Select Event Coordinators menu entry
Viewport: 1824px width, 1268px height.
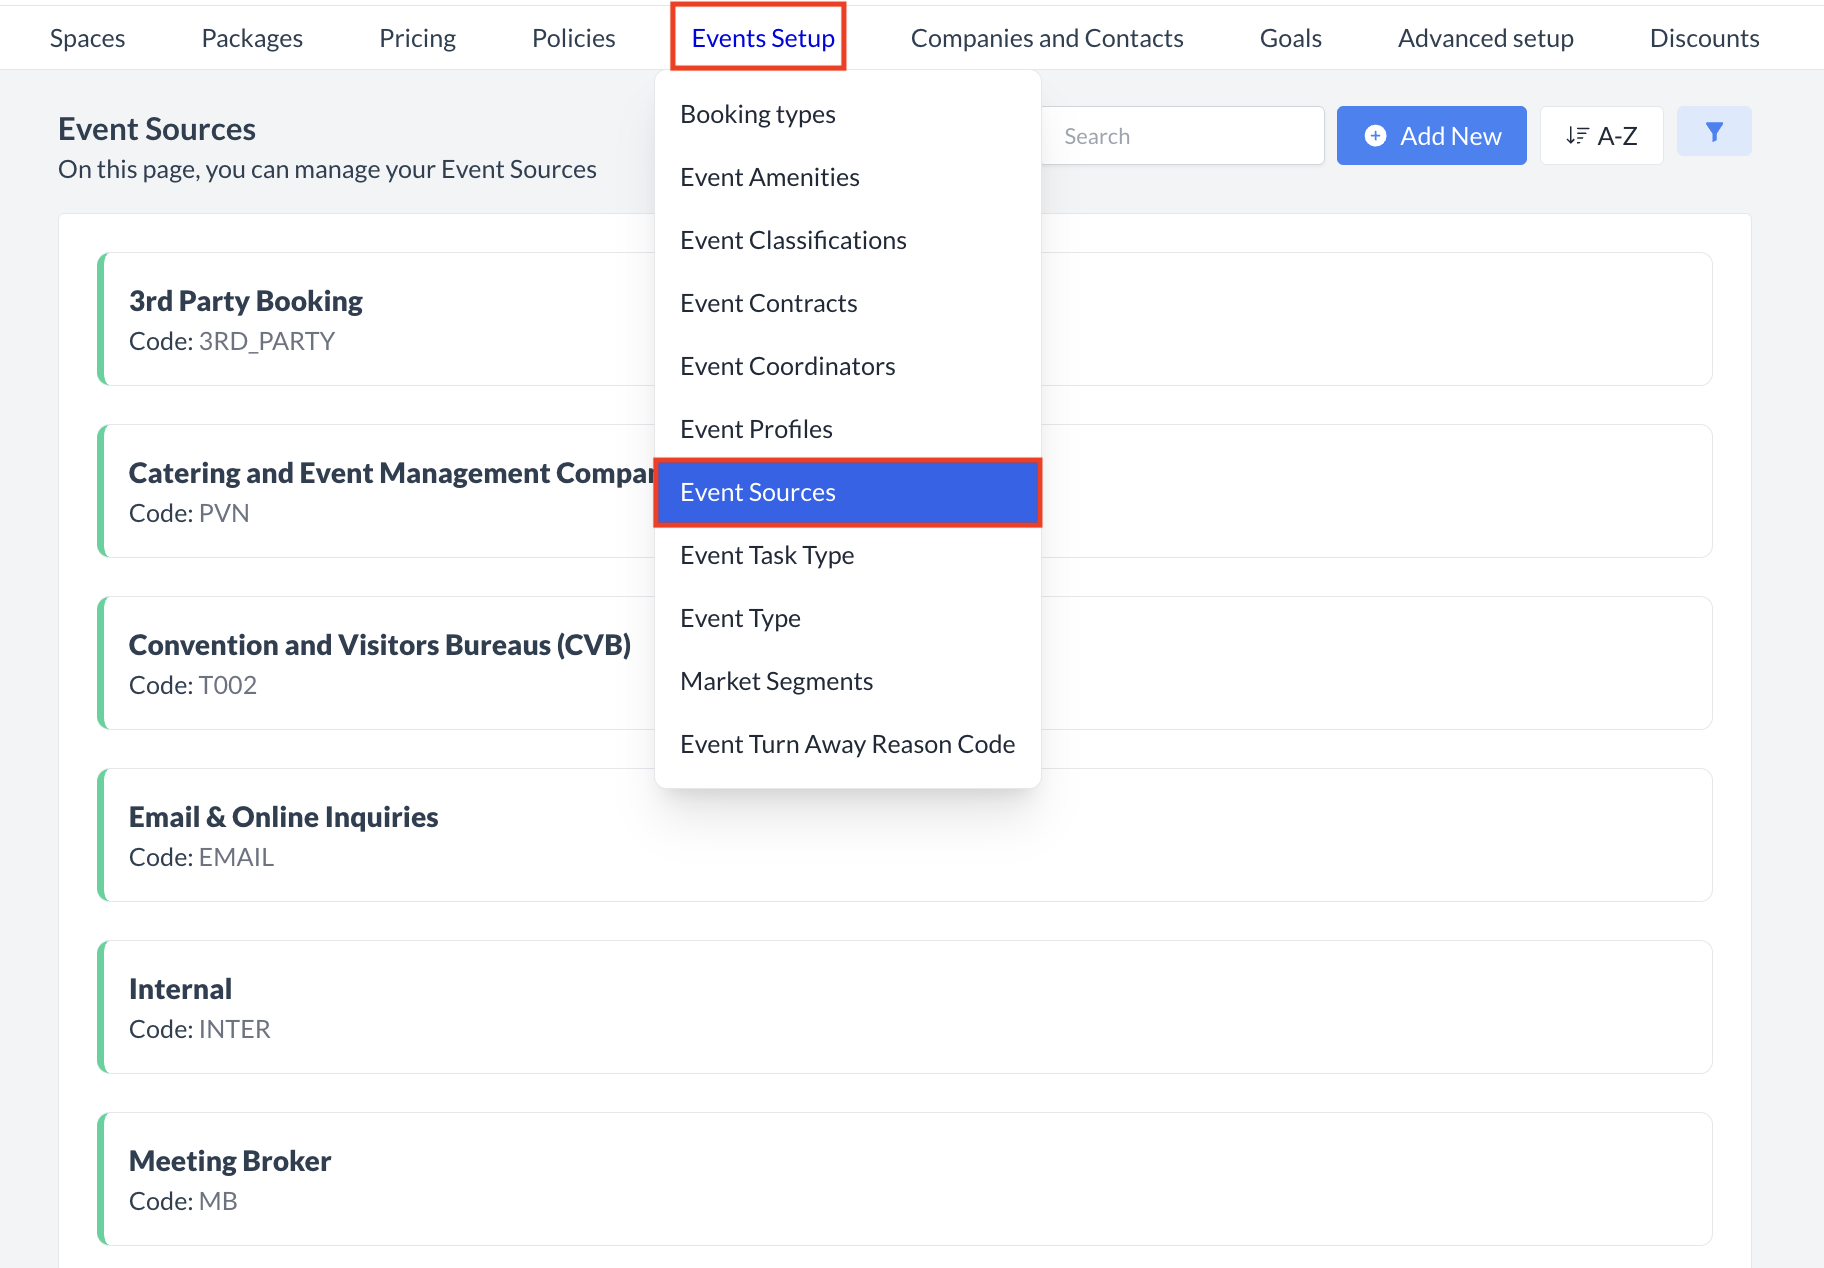[787, 366]
